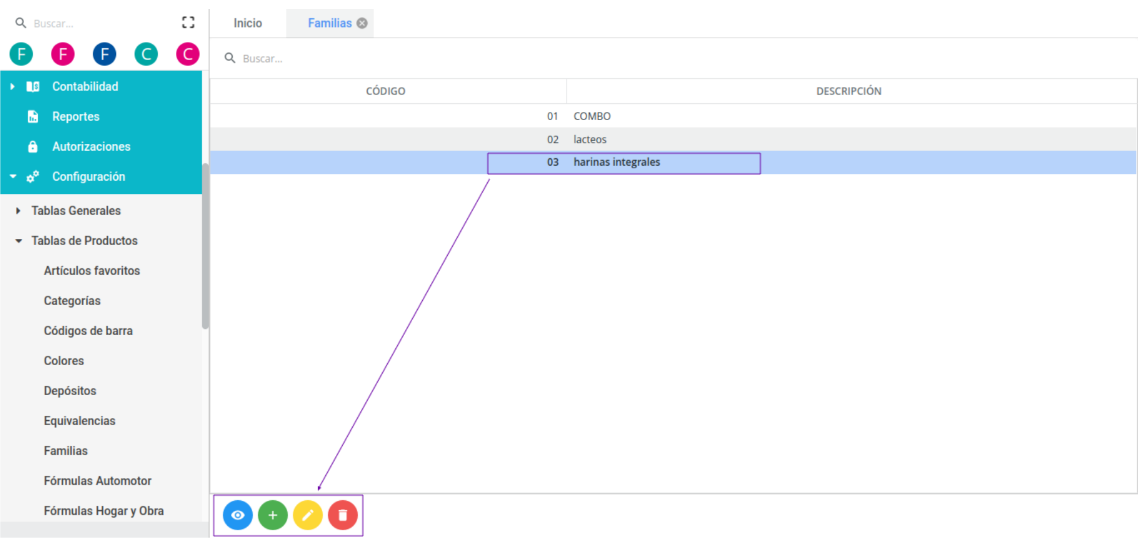Expand the Contabilidad menu arrow

point(12,86)
